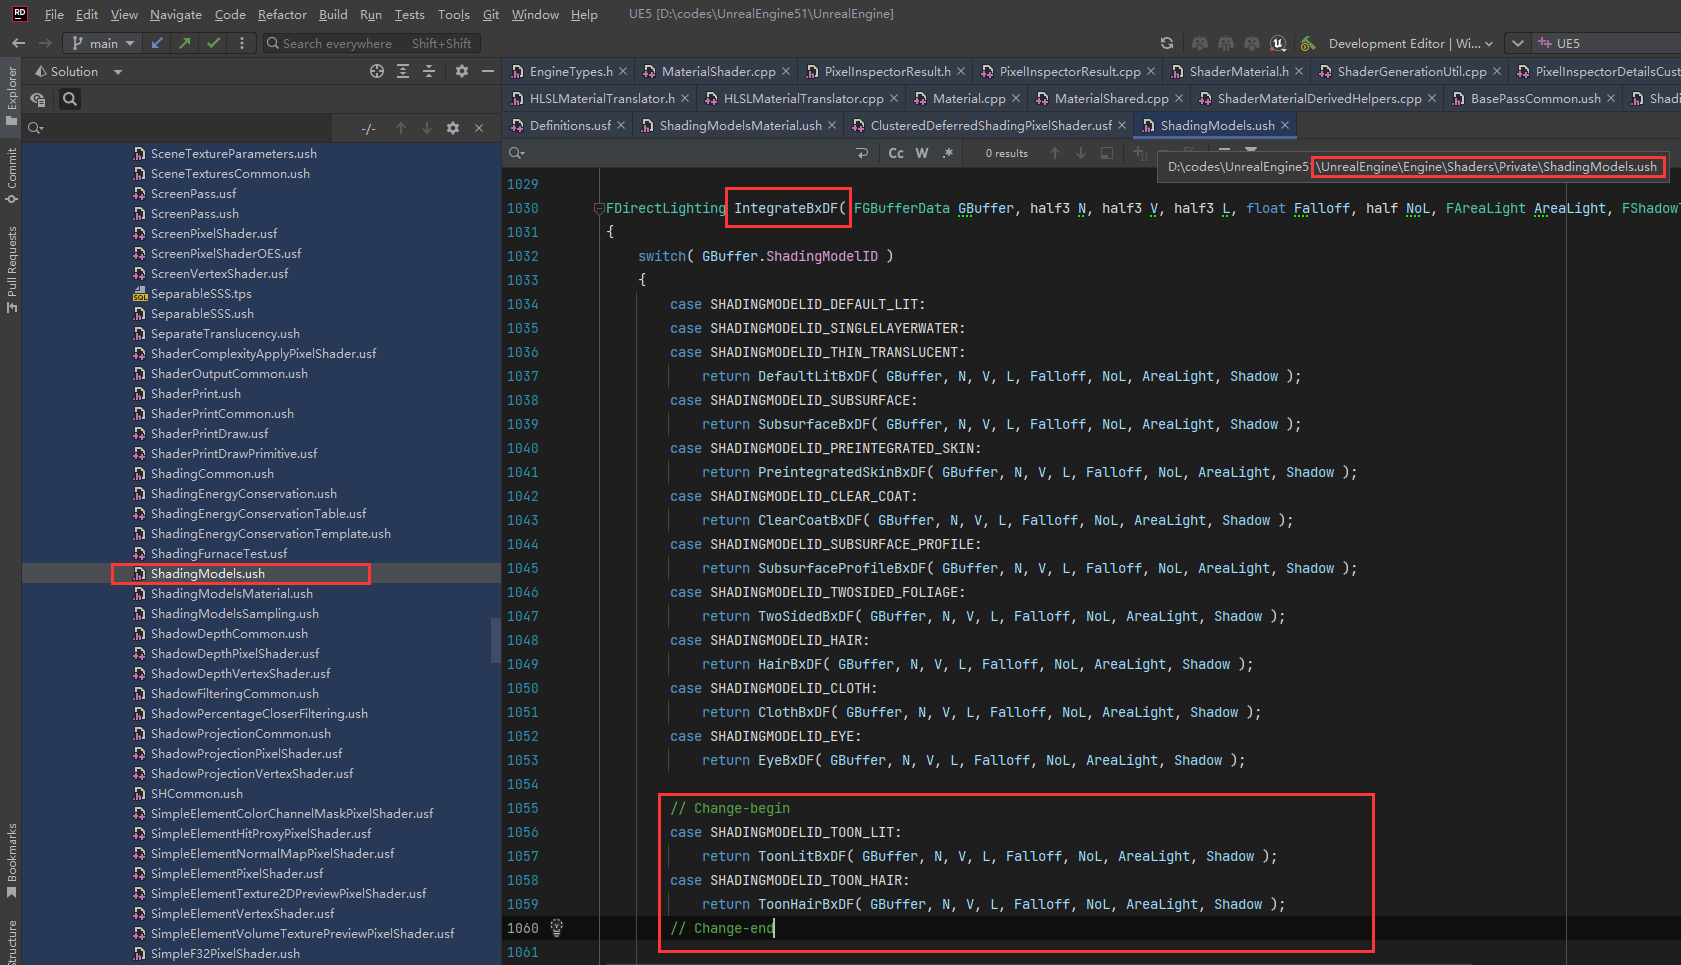Enable regex matching in the find bar

tap(947, 152)
